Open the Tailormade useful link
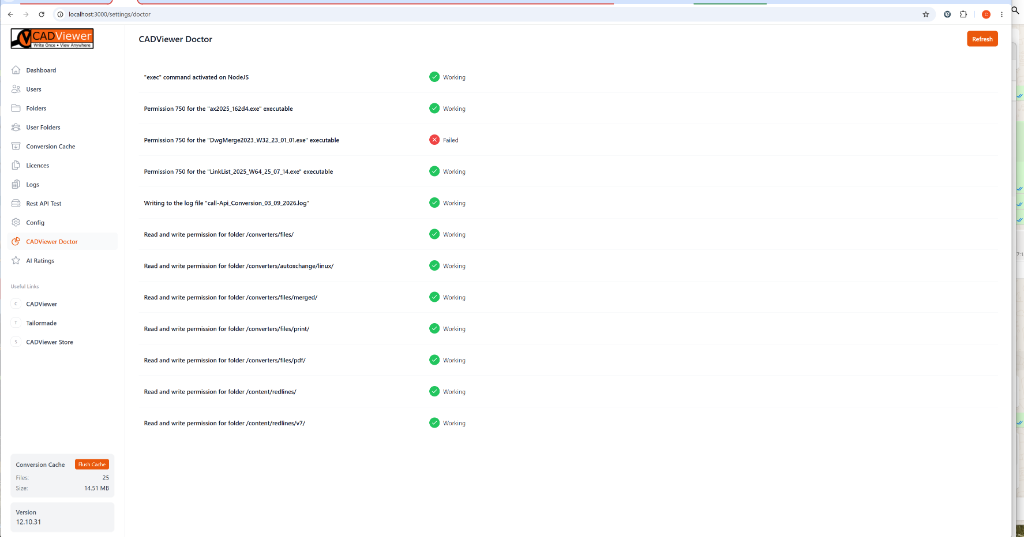Image resolution: width=1024 pixels, height=537 pixels. 41,323
